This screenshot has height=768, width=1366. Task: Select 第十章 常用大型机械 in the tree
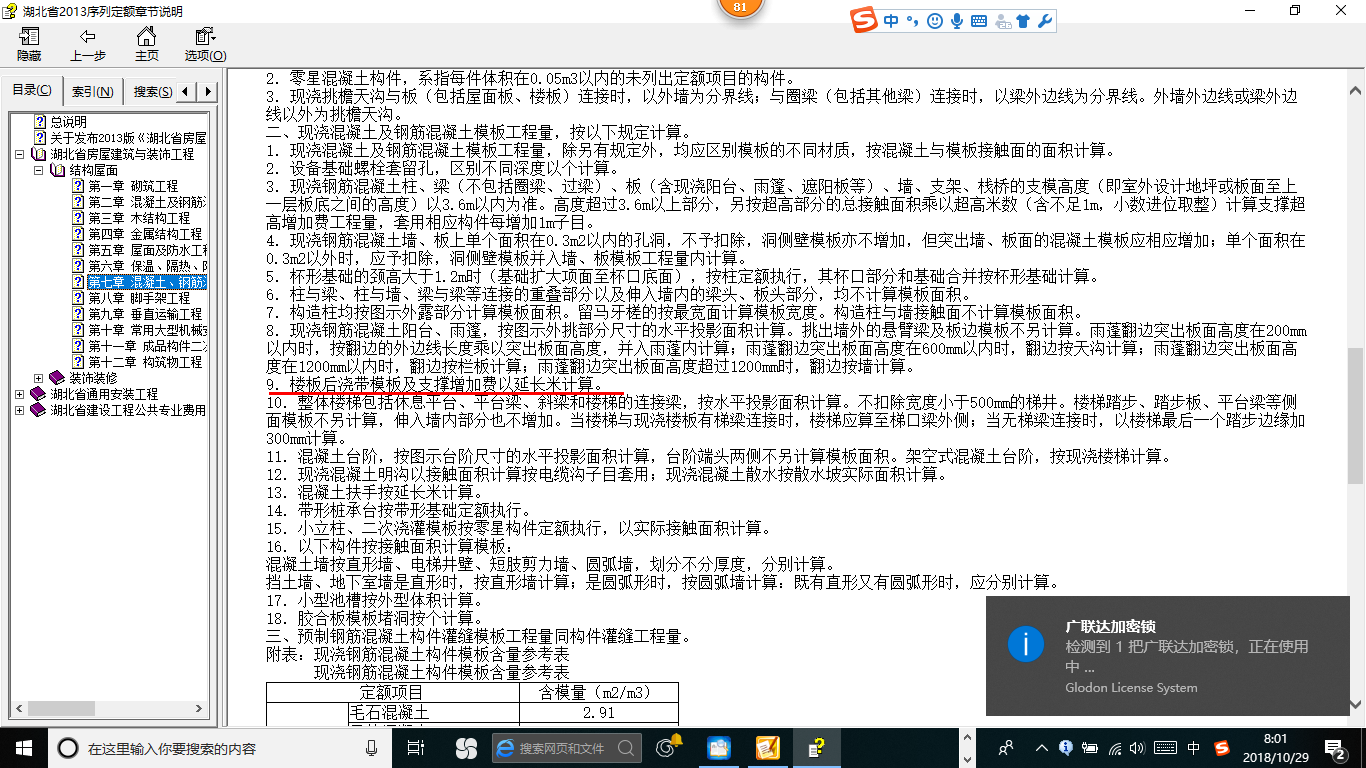coord(147,330)
